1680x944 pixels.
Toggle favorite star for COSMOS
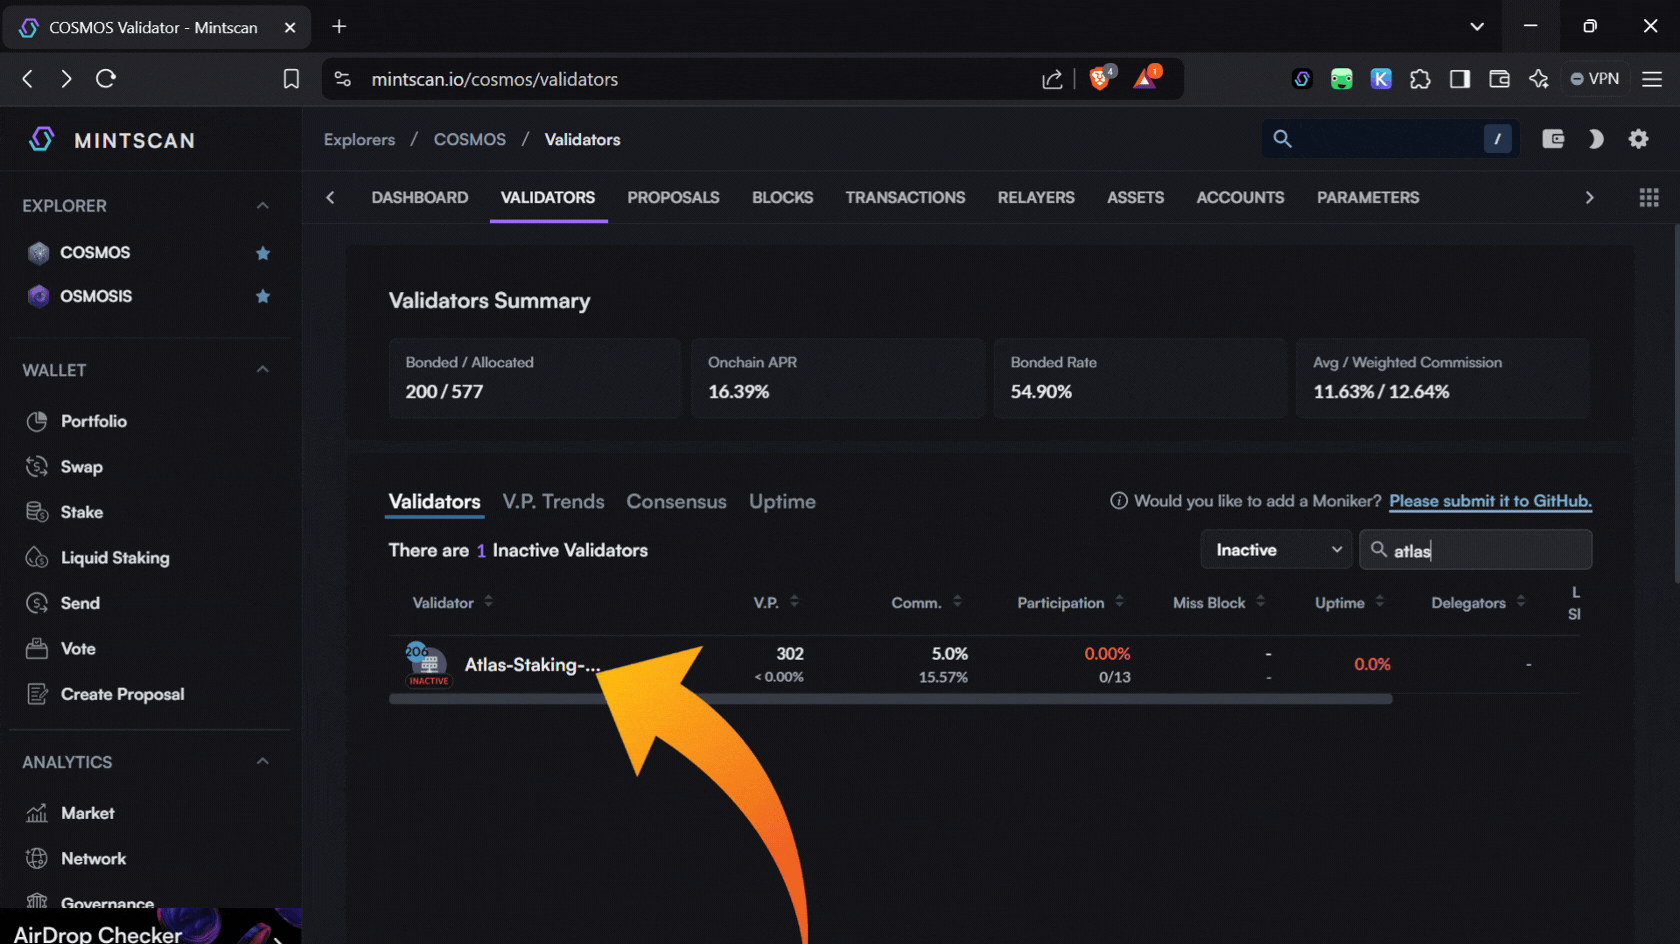(x=263, y=253)
